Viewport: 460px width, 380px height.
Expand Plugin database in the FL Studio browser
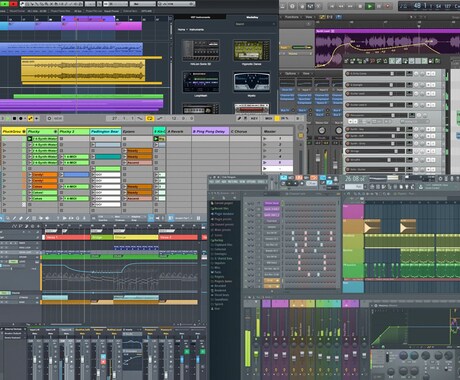[223, 214]
